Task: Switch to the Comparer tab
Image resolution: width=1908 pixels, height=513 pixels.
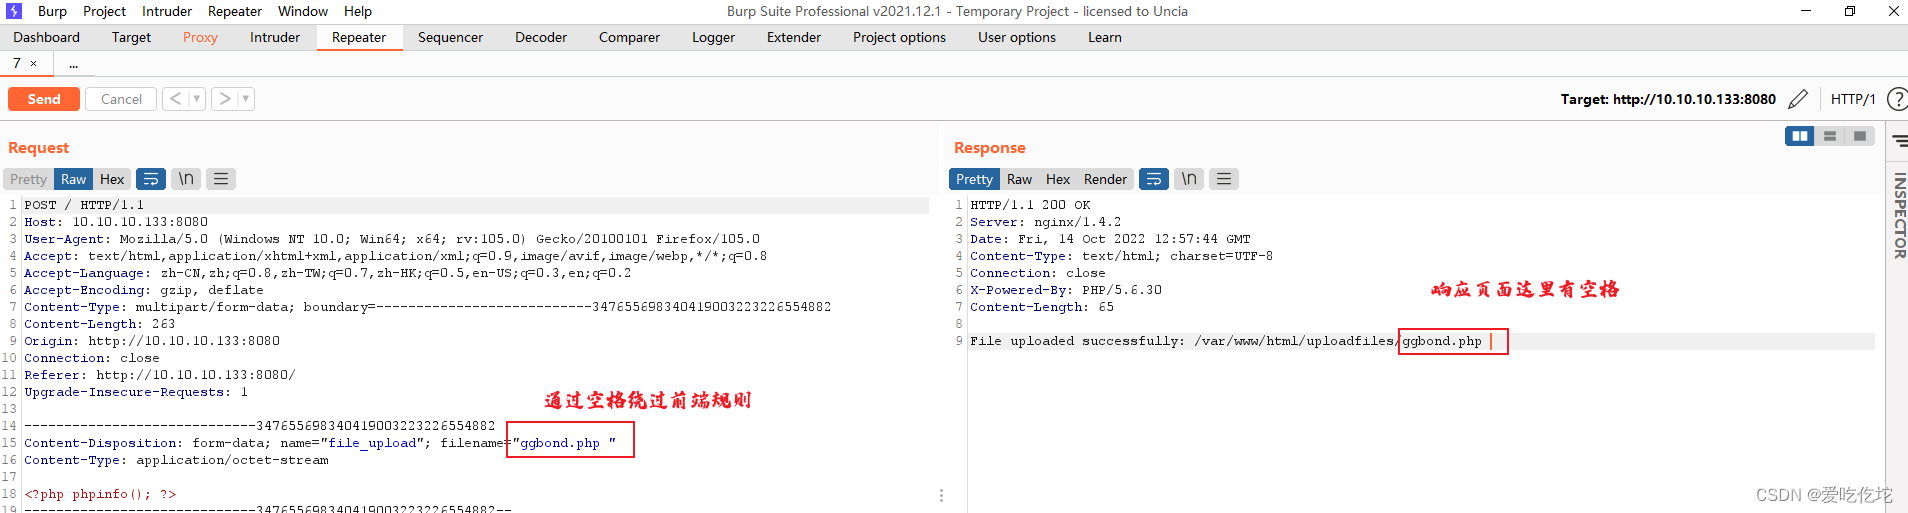Action: (x=629, y=37)
